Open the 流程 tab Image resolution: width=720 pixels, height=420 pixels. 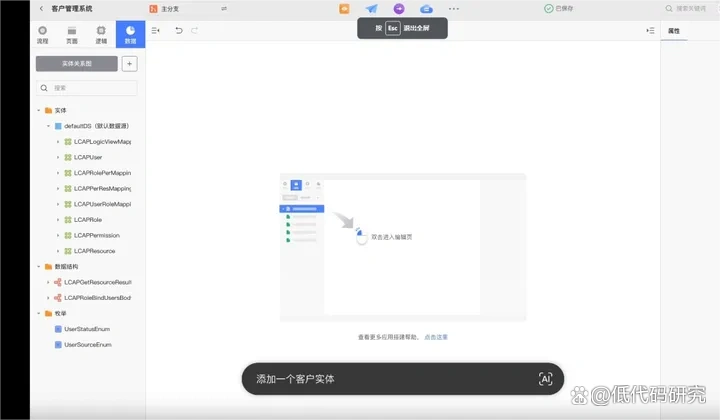(x=43, y=35)
